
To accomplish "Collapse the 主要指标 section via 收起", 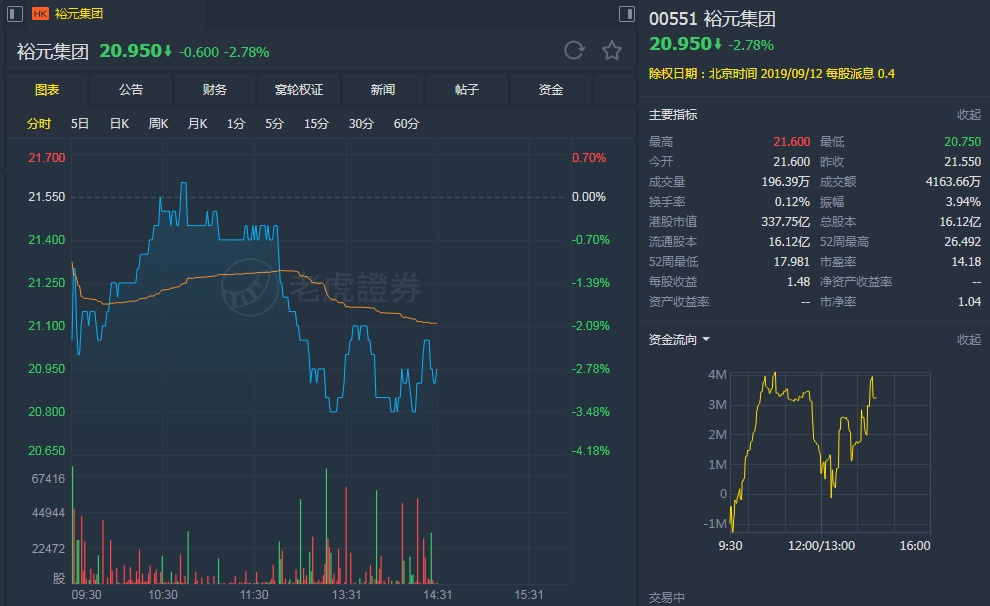I will tap(968, 115).
